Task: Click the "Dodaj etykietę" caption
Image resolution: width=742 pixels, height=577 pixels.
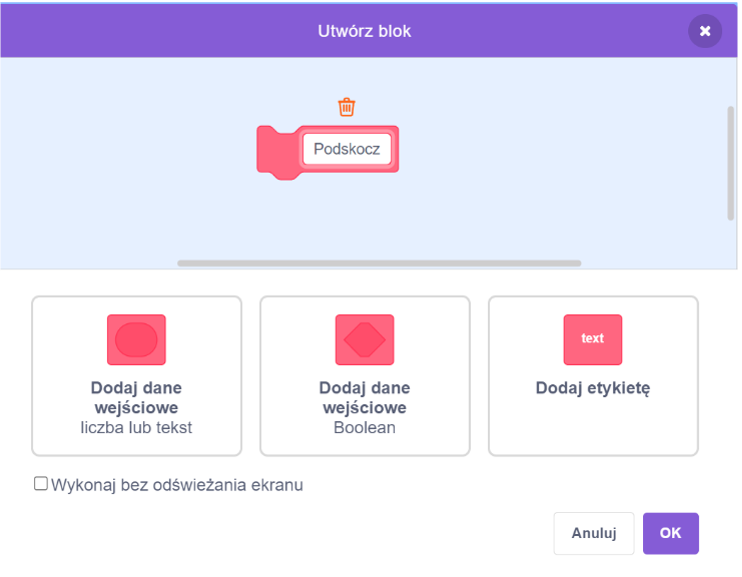Action: 593,388
